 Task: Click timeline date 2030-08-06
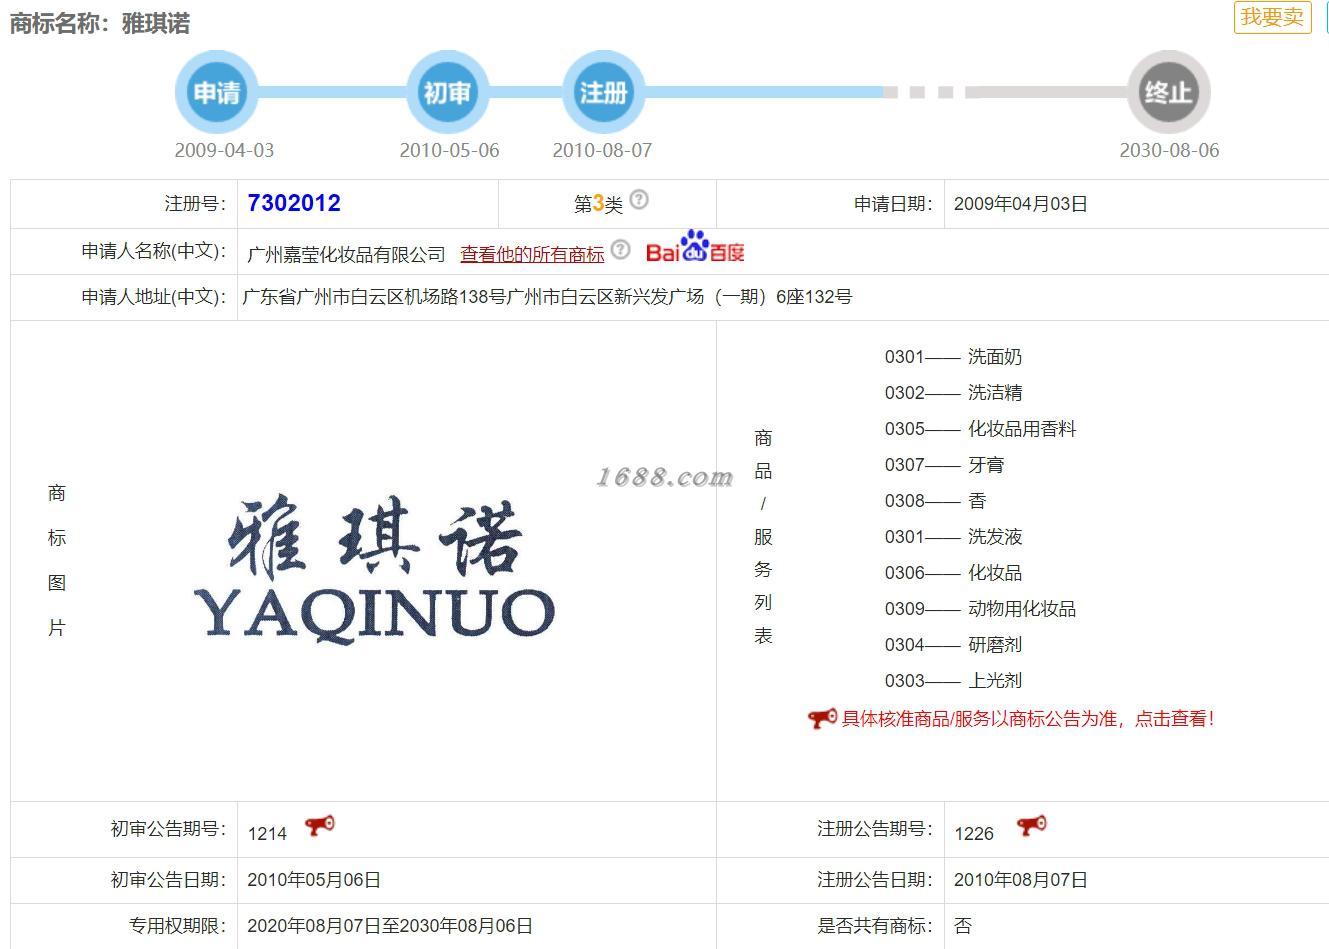coord(1169,150)
